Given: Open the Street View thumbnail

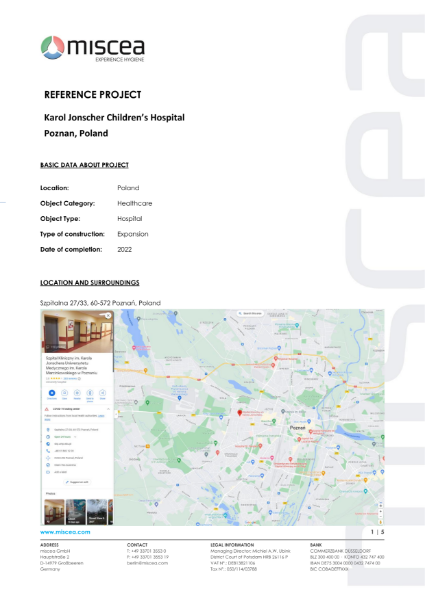Looking at the screenshot, I should pyautogui.click(x=97, y=512).
